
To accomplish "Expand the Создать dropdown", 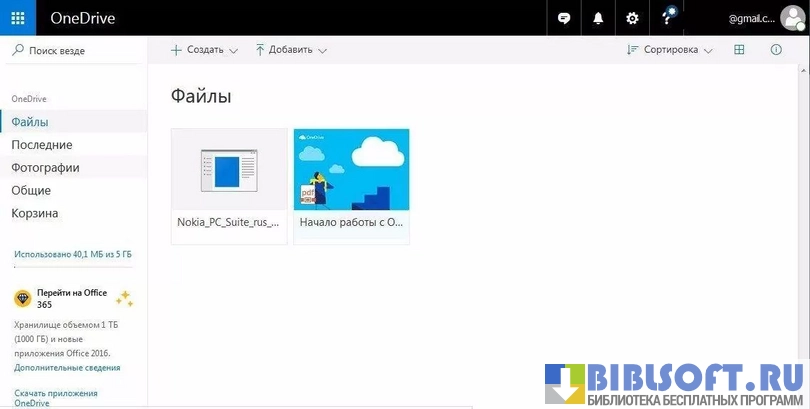I will 204,50.
